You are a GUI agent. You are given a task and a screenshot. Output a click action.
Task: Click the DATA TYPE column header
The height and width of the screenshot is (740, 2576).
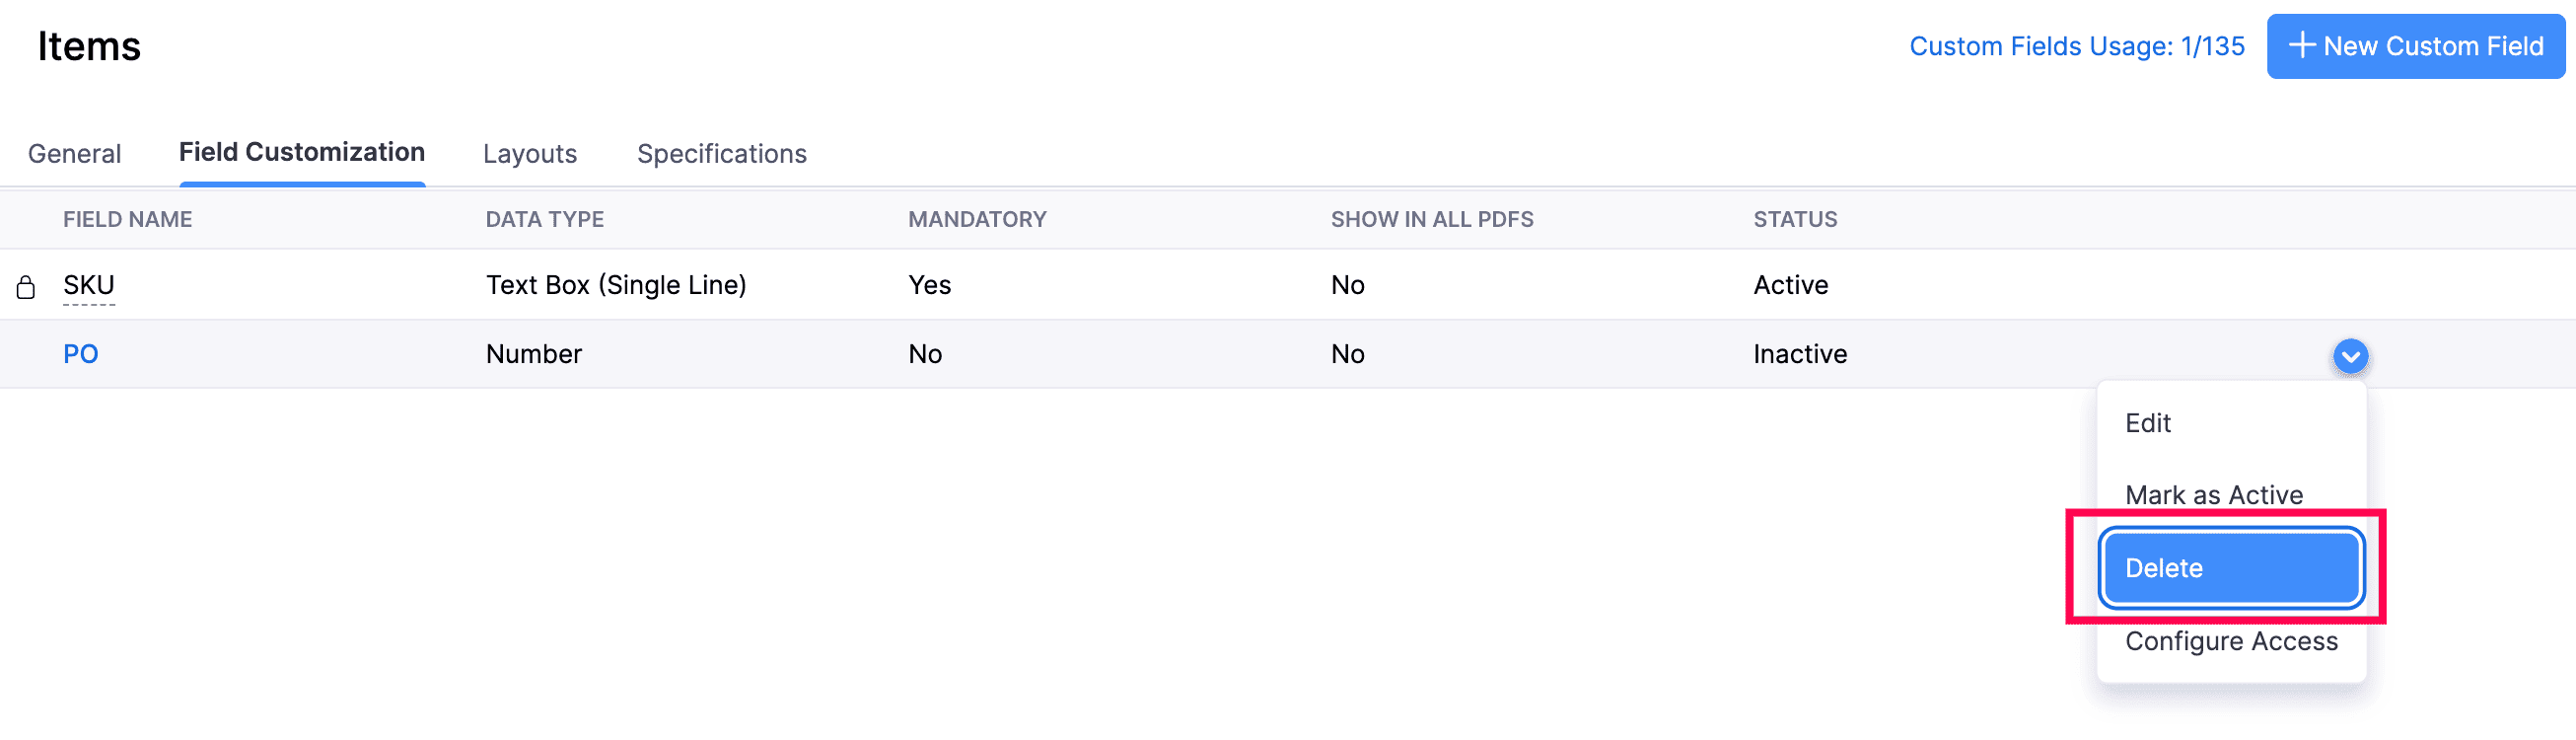tap(544, 219)
